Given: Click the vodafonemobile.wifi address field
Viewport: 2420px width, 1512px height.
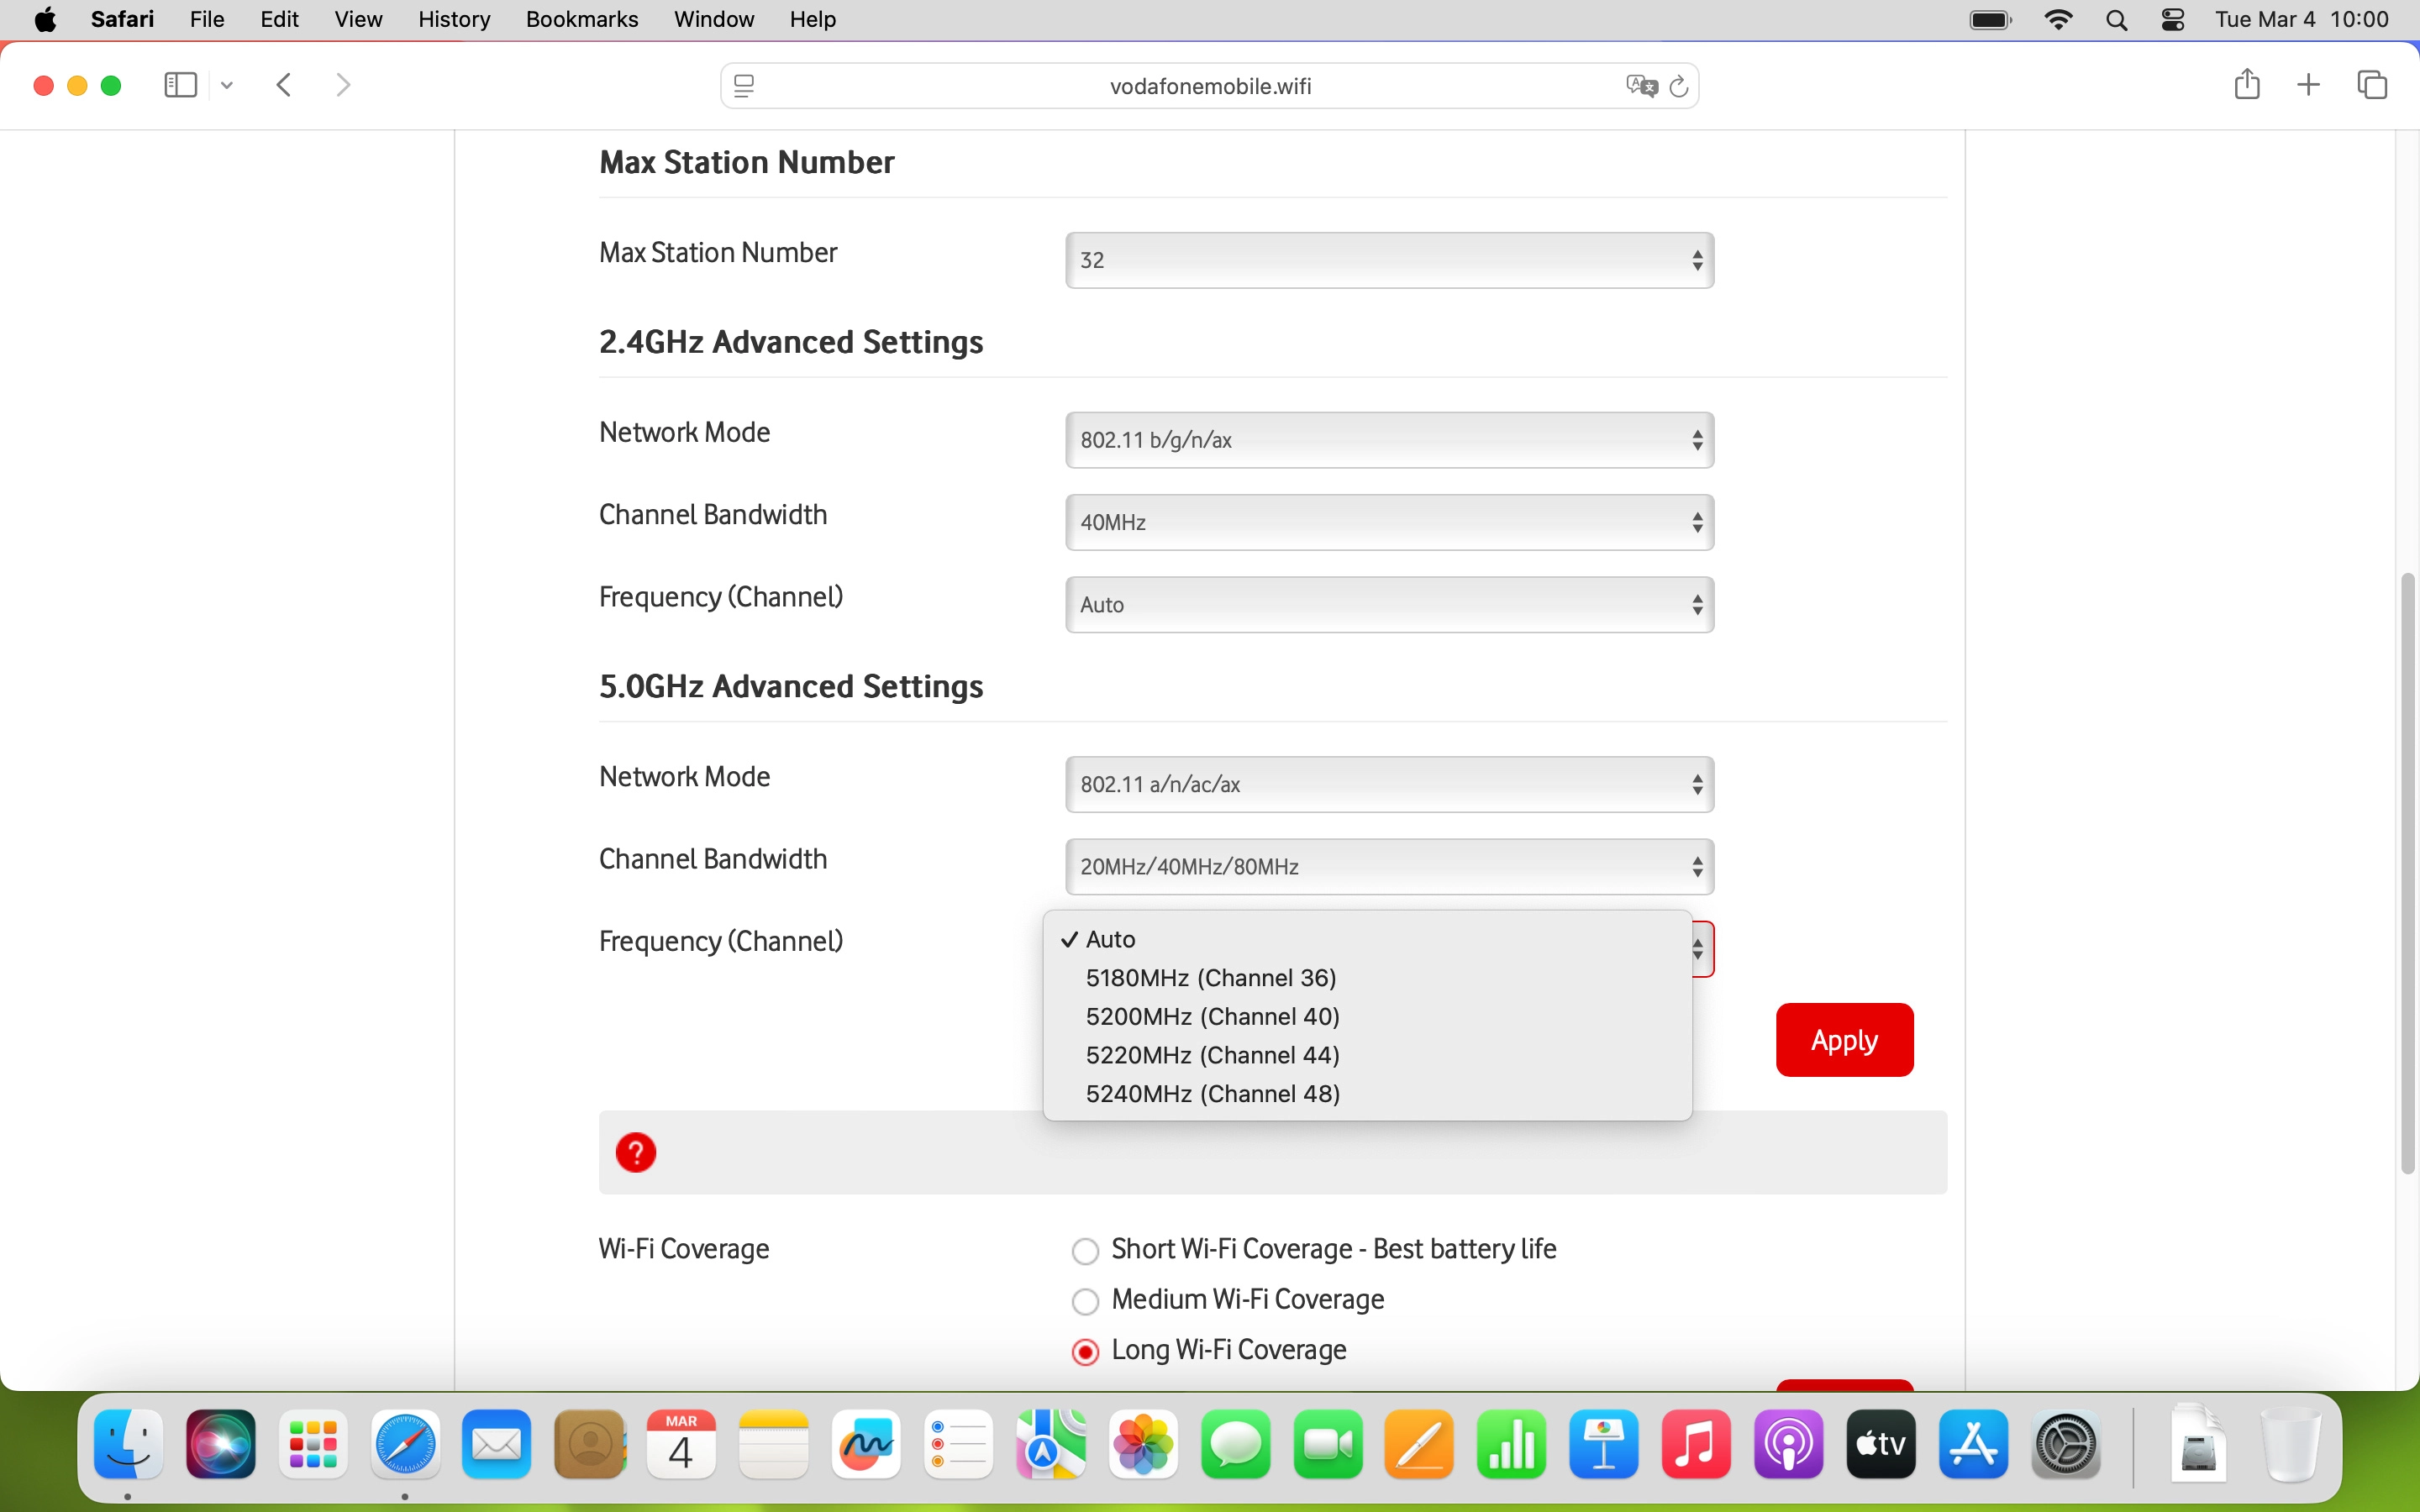Looking at the screenshot, I should (1209, 86).
